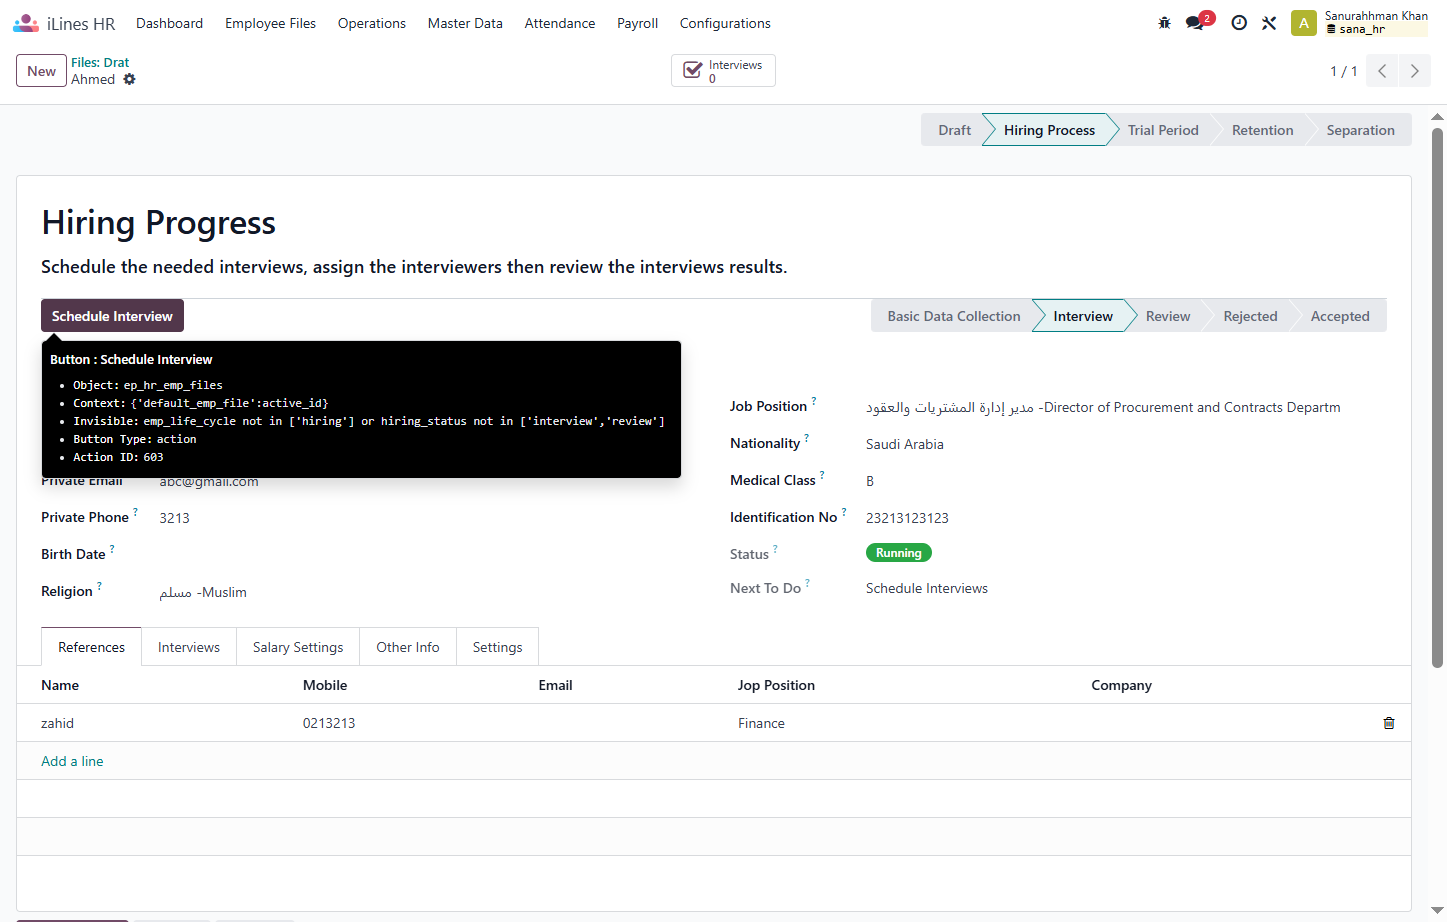Open the activities clock icon

coord(1239,23)
